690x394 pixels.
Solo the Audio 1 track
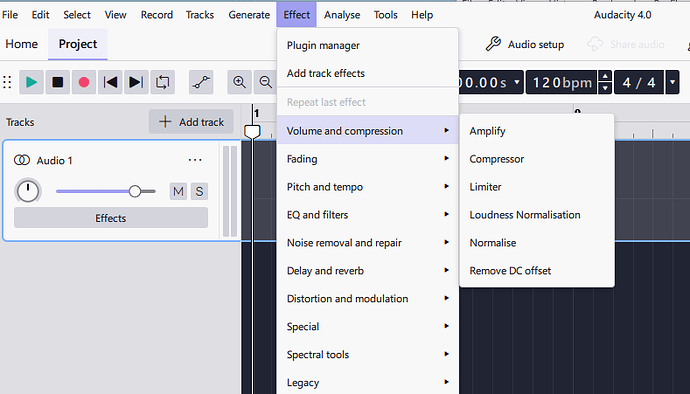[199, 191]
